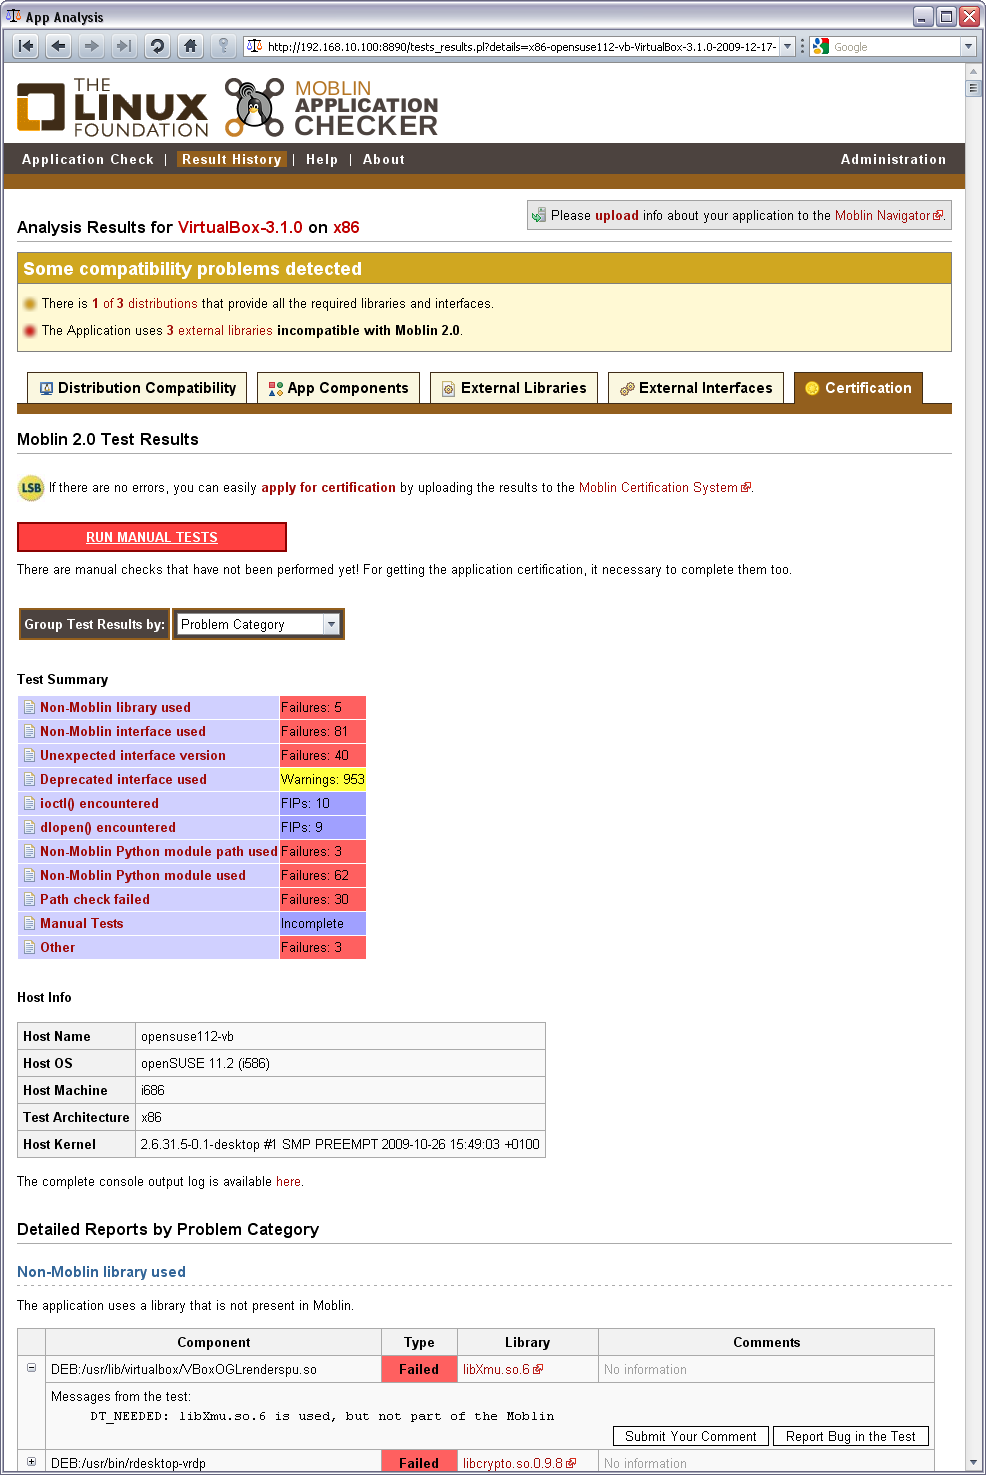
Task: Click the LSB badge icon
Action: [x=31, y=488]
